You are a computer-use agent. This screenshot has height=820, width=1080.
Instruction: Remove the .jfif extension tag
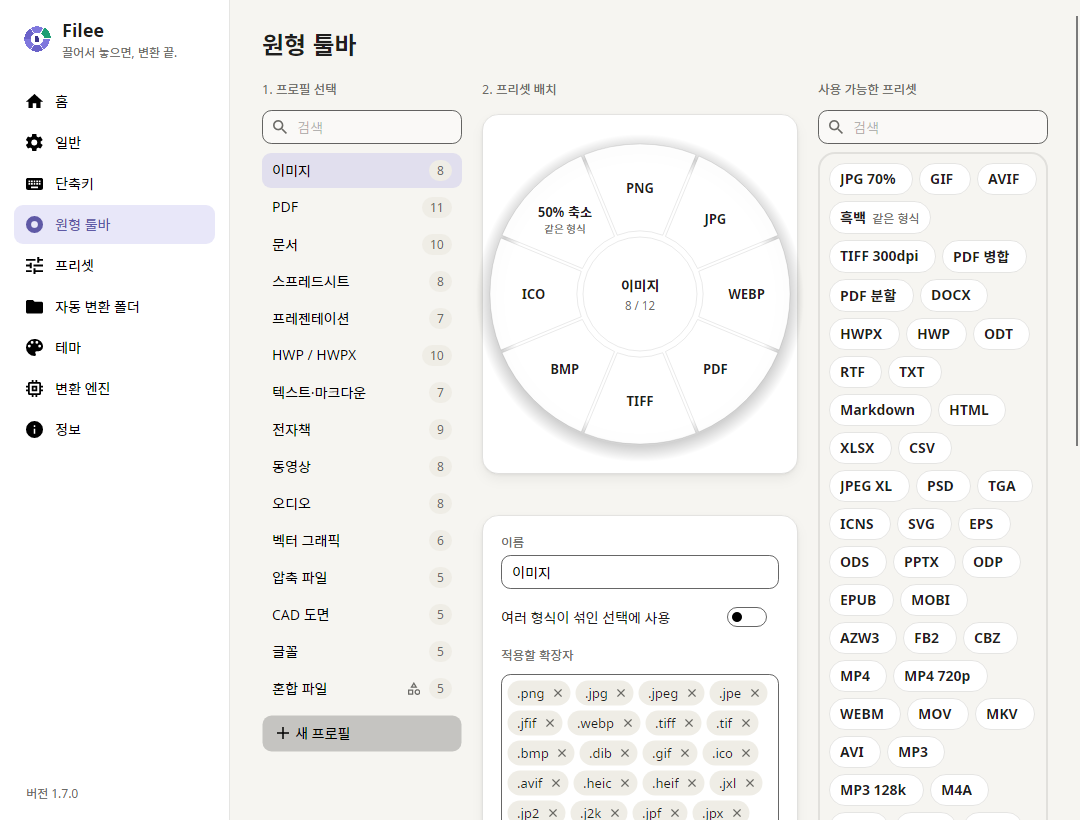tap(550, 723)
